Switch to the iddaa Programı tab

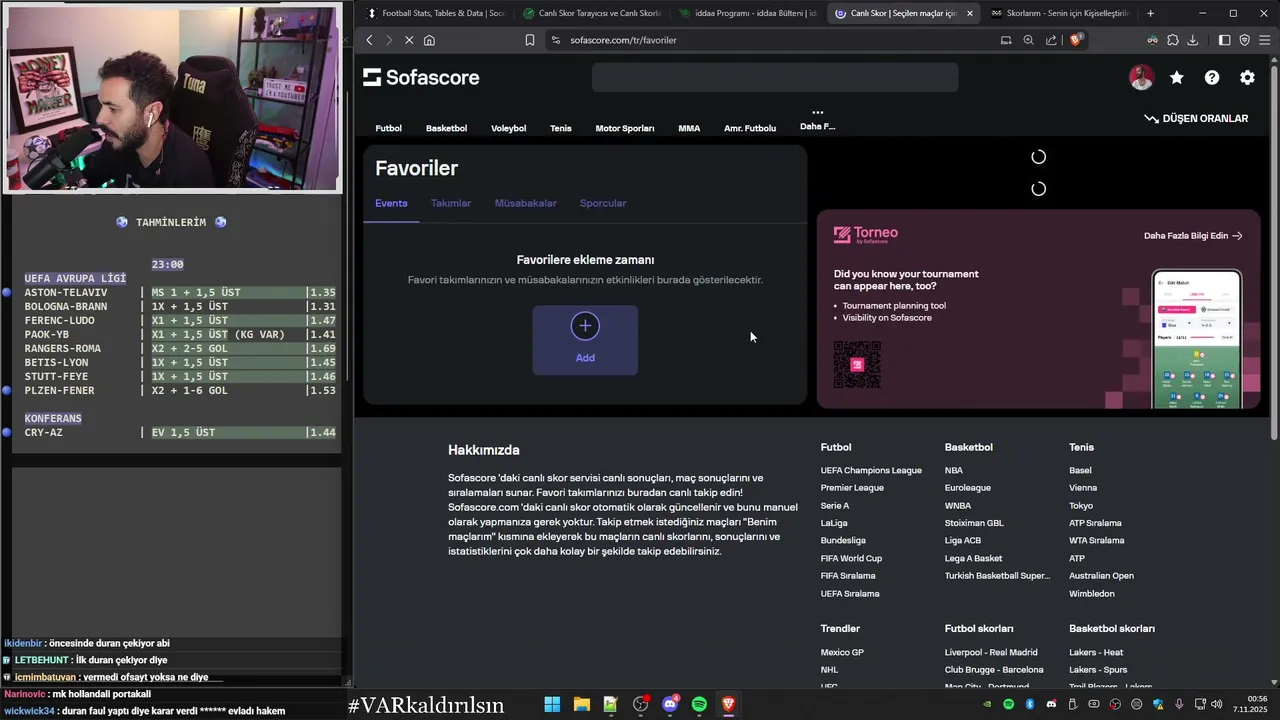tap(748, 13)
